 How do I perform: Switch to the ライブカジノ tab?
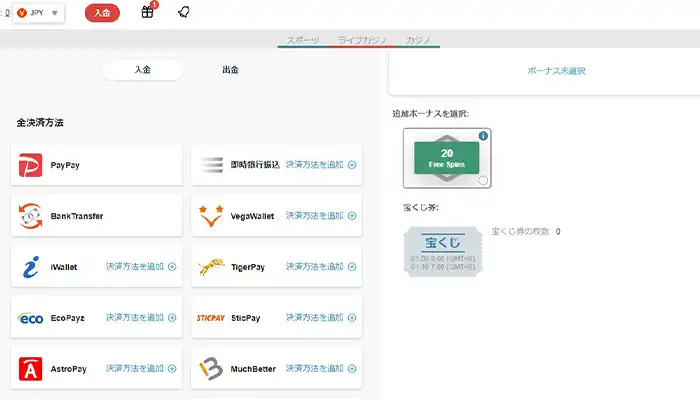pos(362,40)
